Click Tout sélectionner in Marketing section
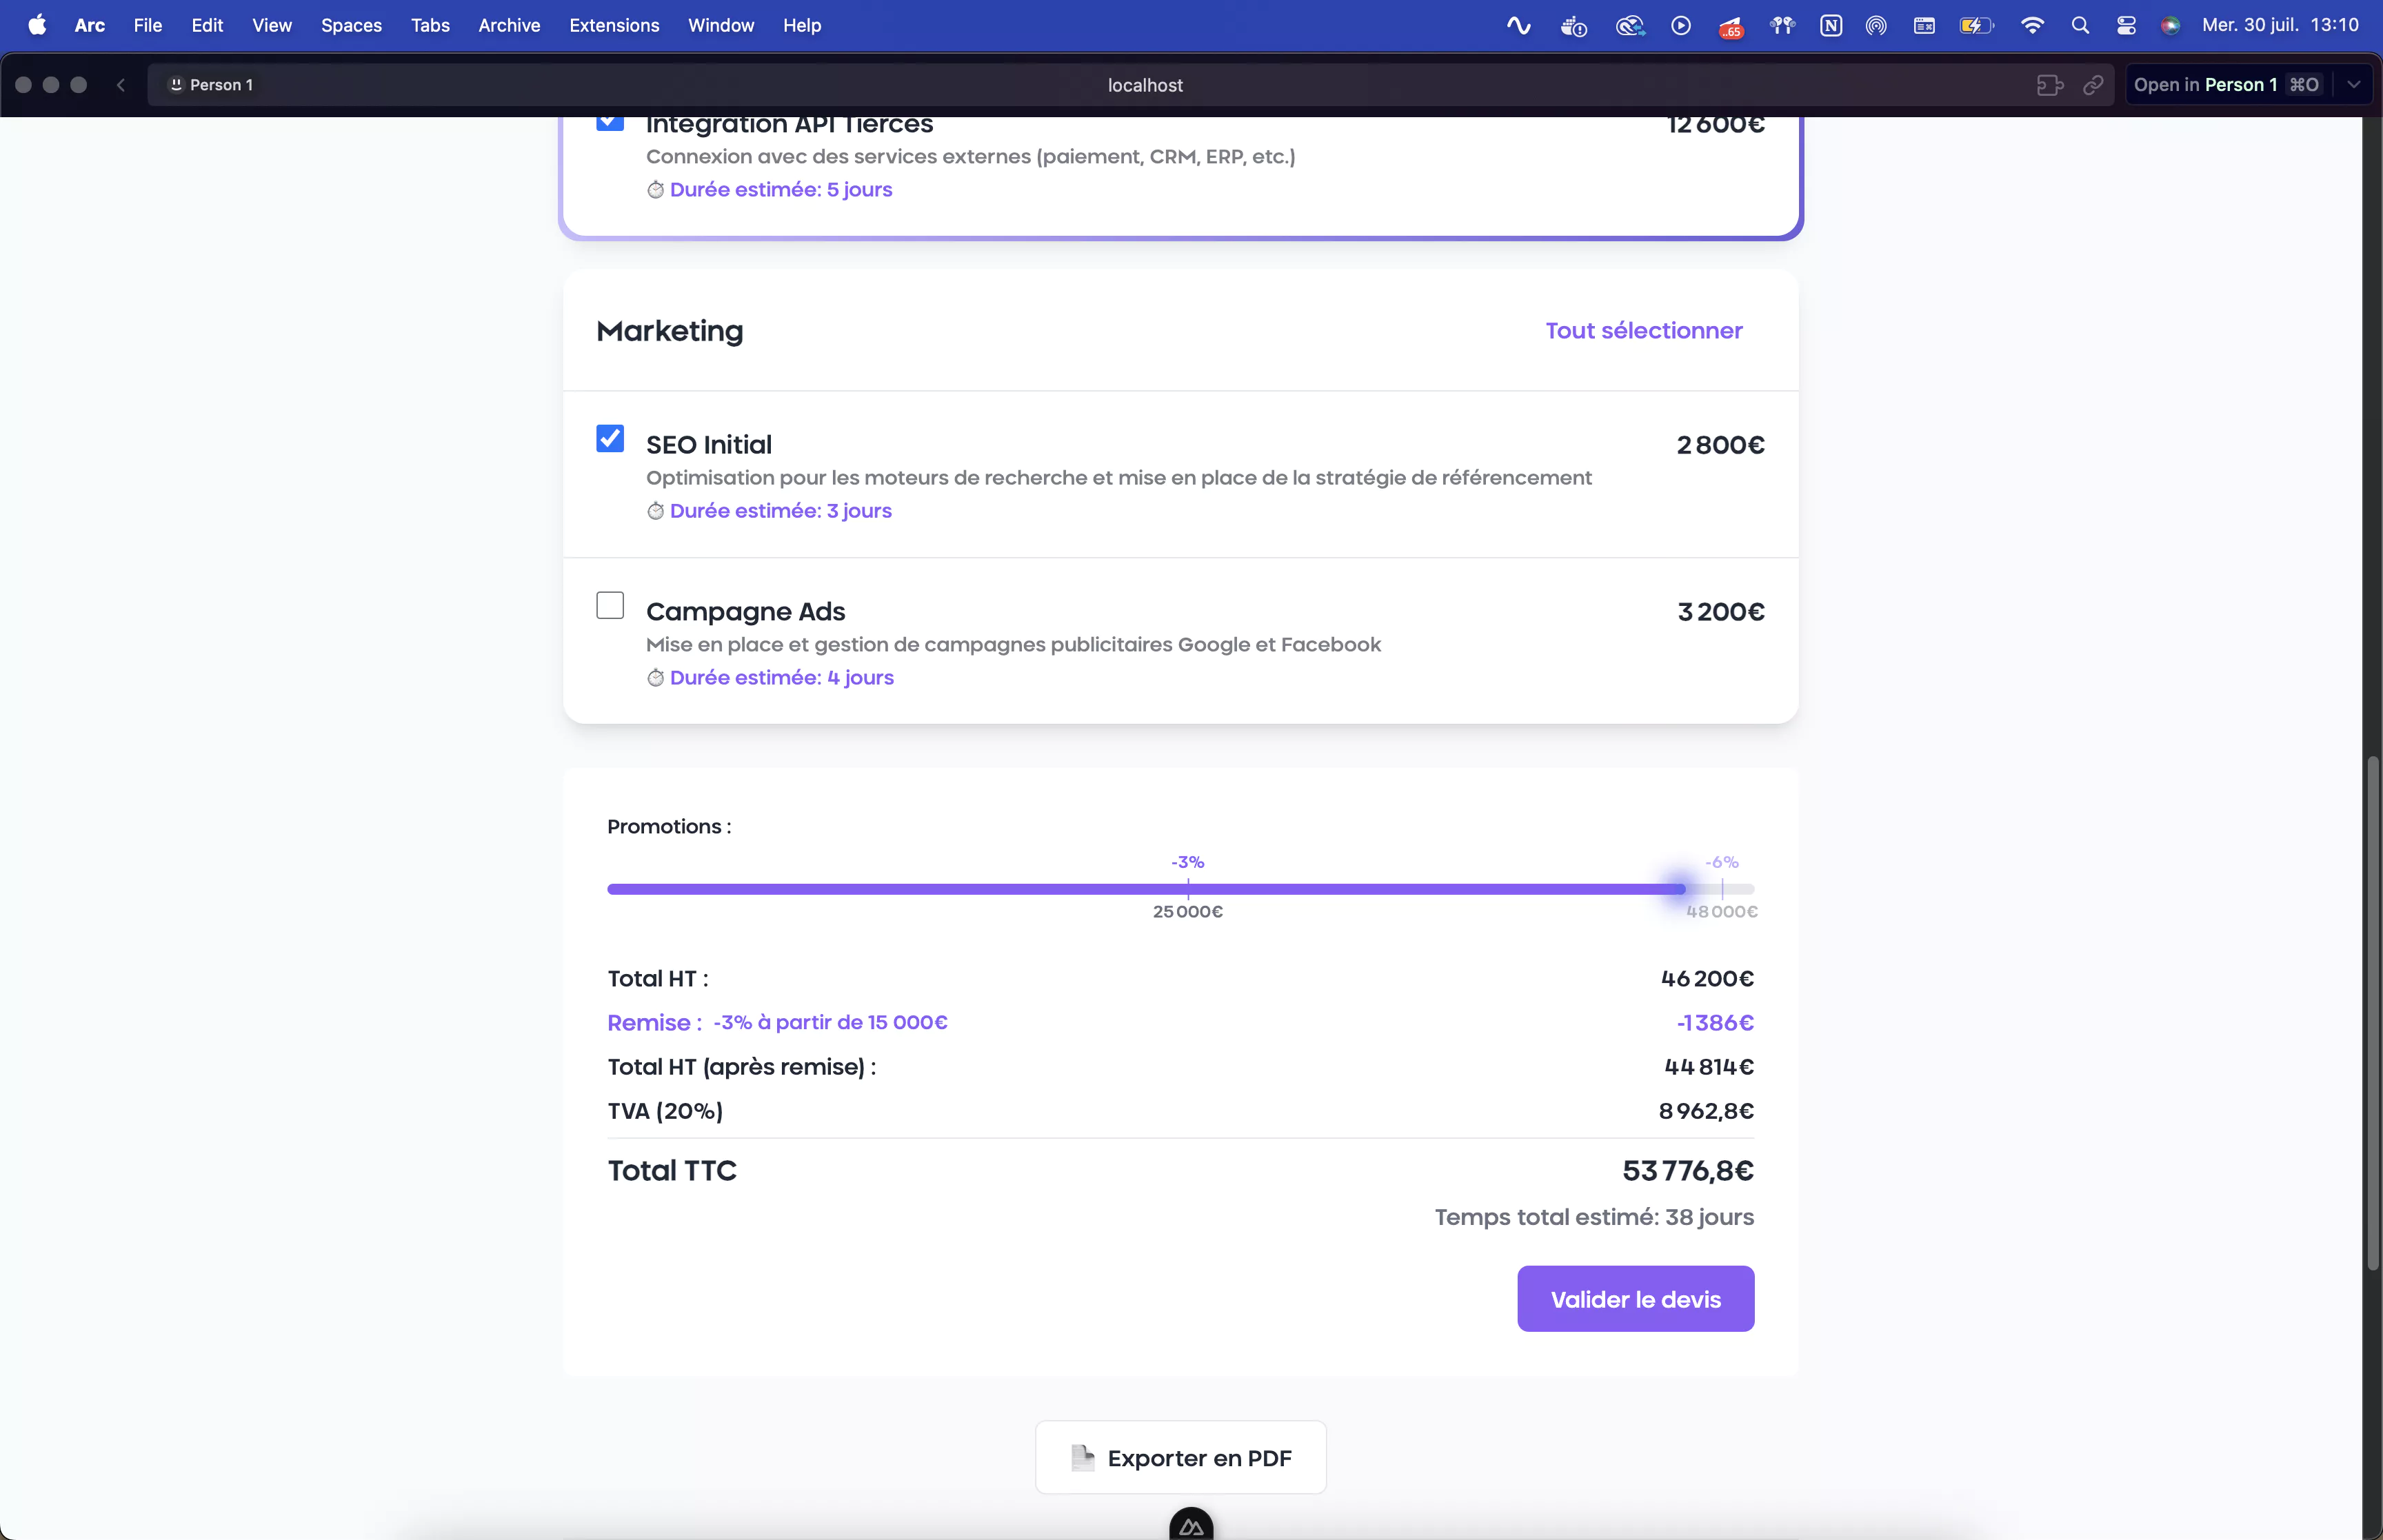2383x1540 pixels. 1643,331
